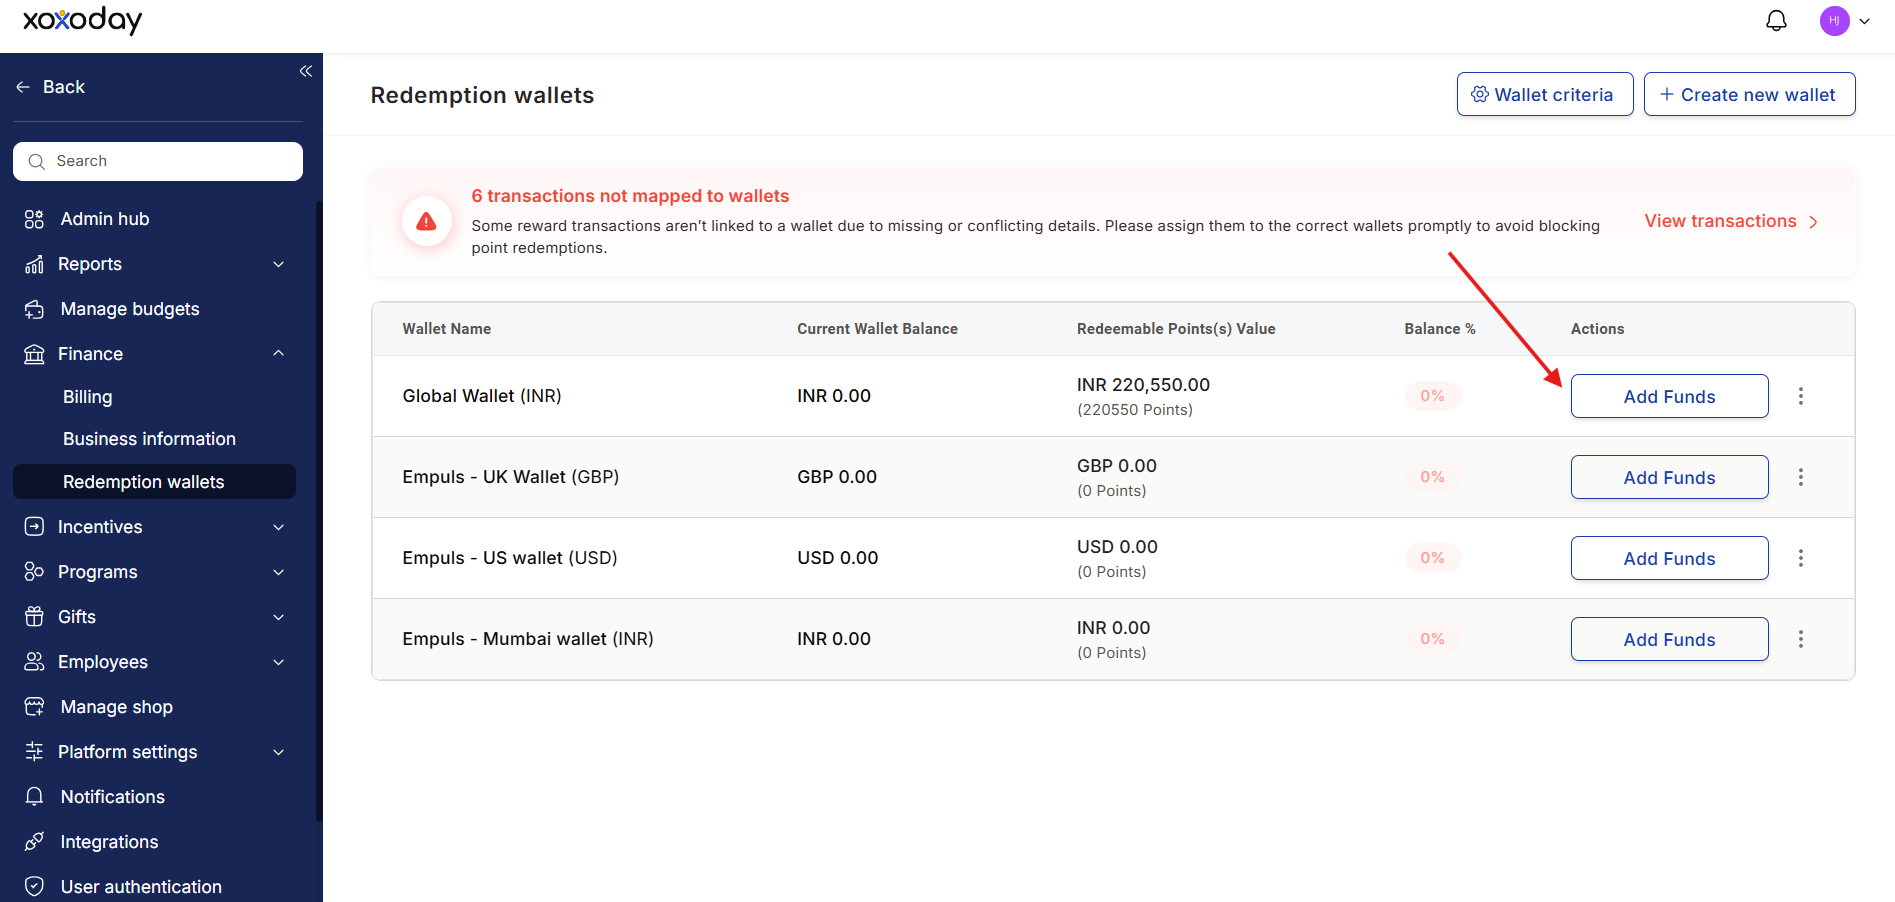Image resolution: width=1895 pixels, height=902 pixels.
Task: Open Admin hub menu item
Action: pos(104,219)
